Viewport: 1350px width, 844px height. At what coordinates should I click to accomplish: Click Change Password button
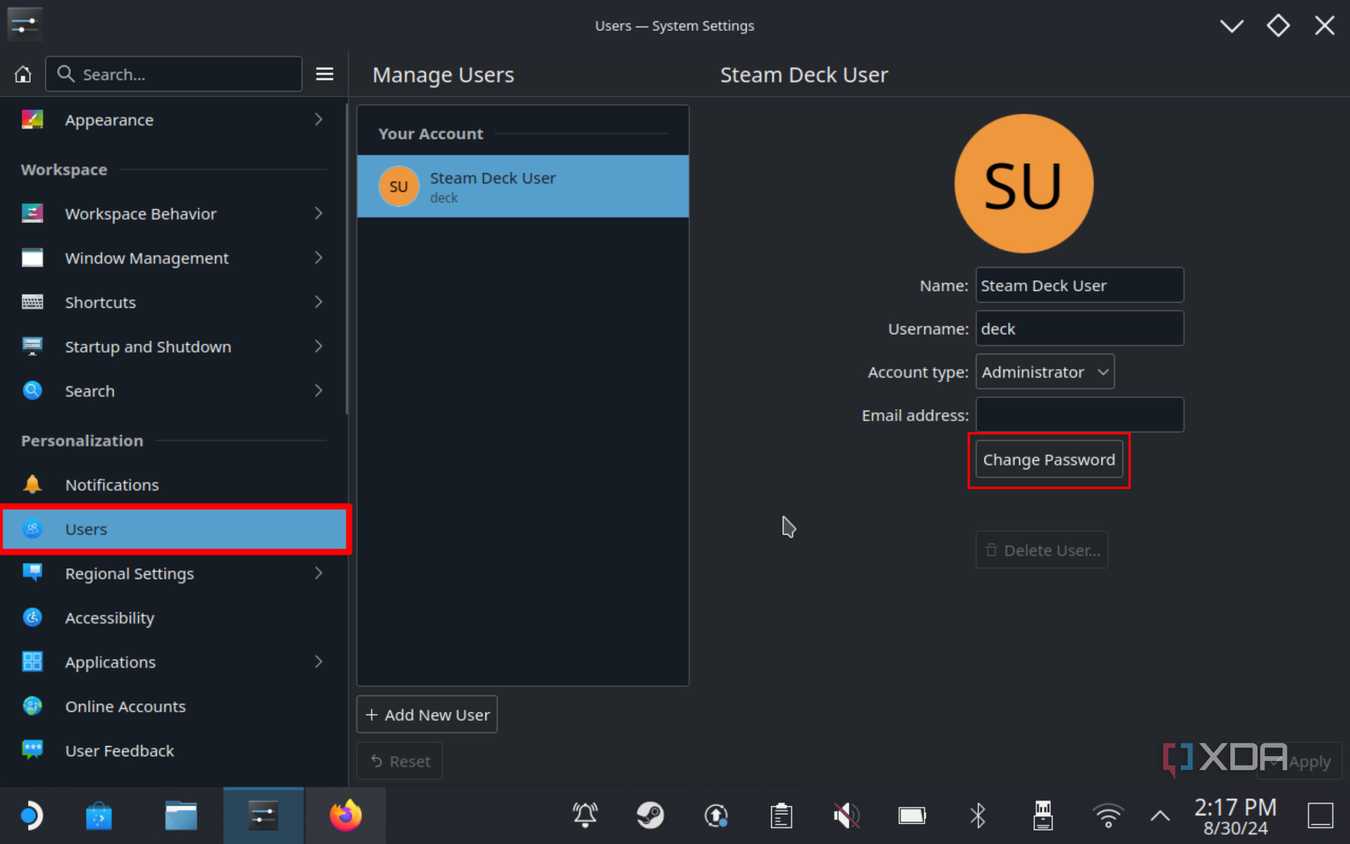pos(1049,460)
